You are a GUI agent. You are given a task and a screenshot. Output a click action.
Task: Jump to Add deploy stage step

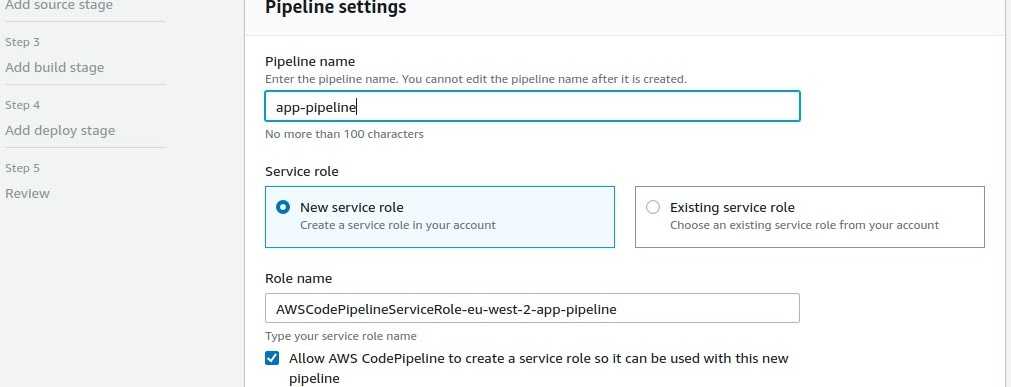pyautogui.click(x=60, y=130)
